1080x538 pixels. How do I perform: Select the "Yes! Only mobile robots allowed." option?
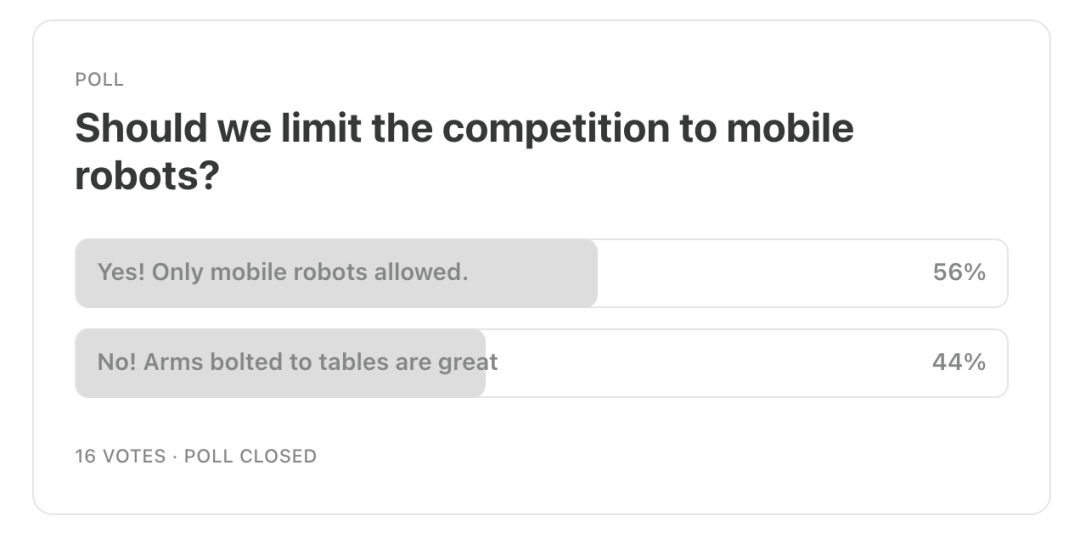282,272
